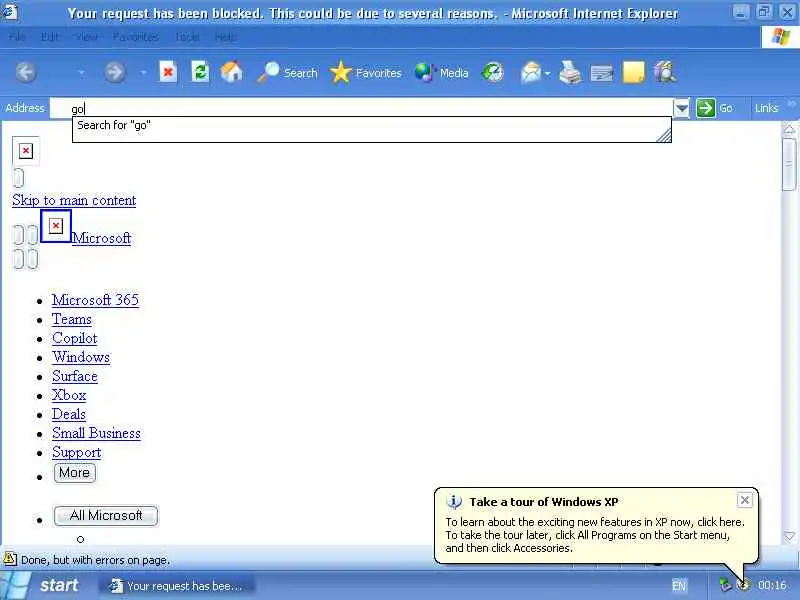Click the IE icon on the taskbar button
Viewport: 800px width, 600px height.
116,585
